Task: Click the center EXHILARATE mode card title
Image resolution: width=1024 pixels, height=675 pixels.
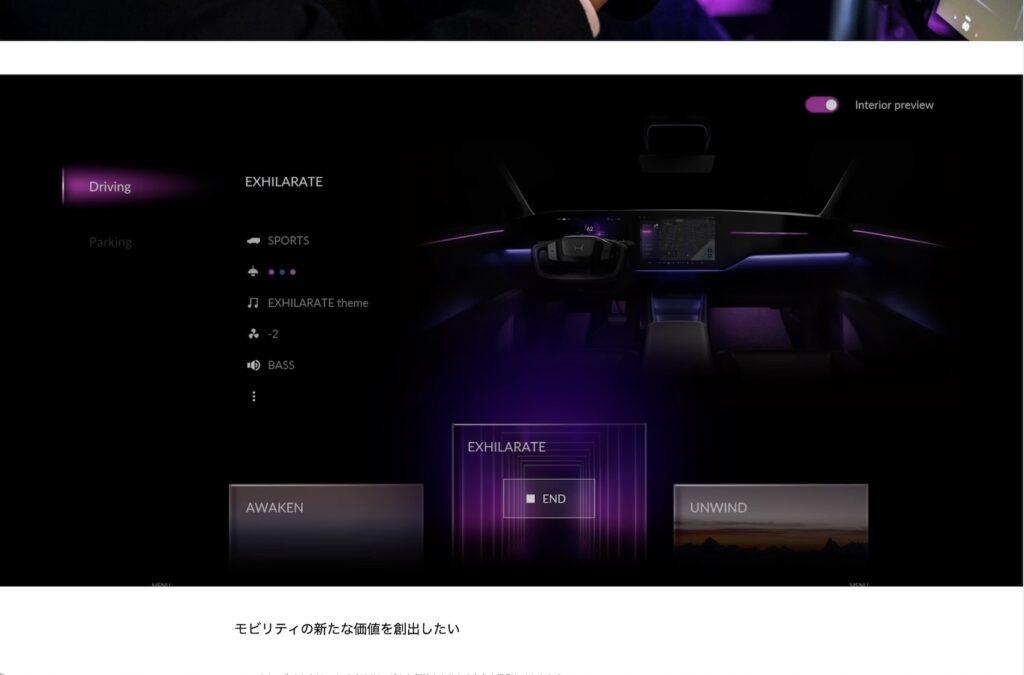Action: [507, 447]
